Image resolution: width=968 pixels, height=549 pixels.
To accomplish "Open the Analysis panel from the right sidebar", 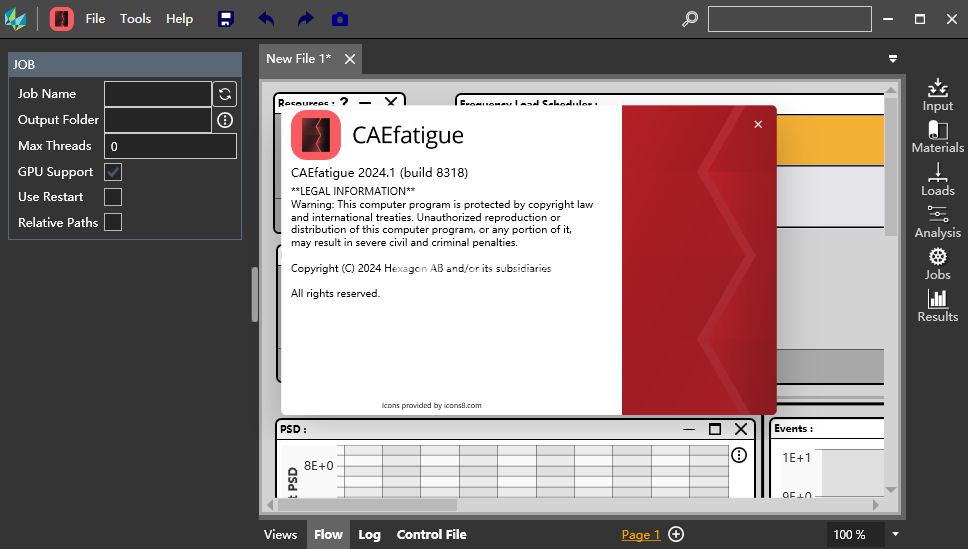I will [x=938, y=222].
